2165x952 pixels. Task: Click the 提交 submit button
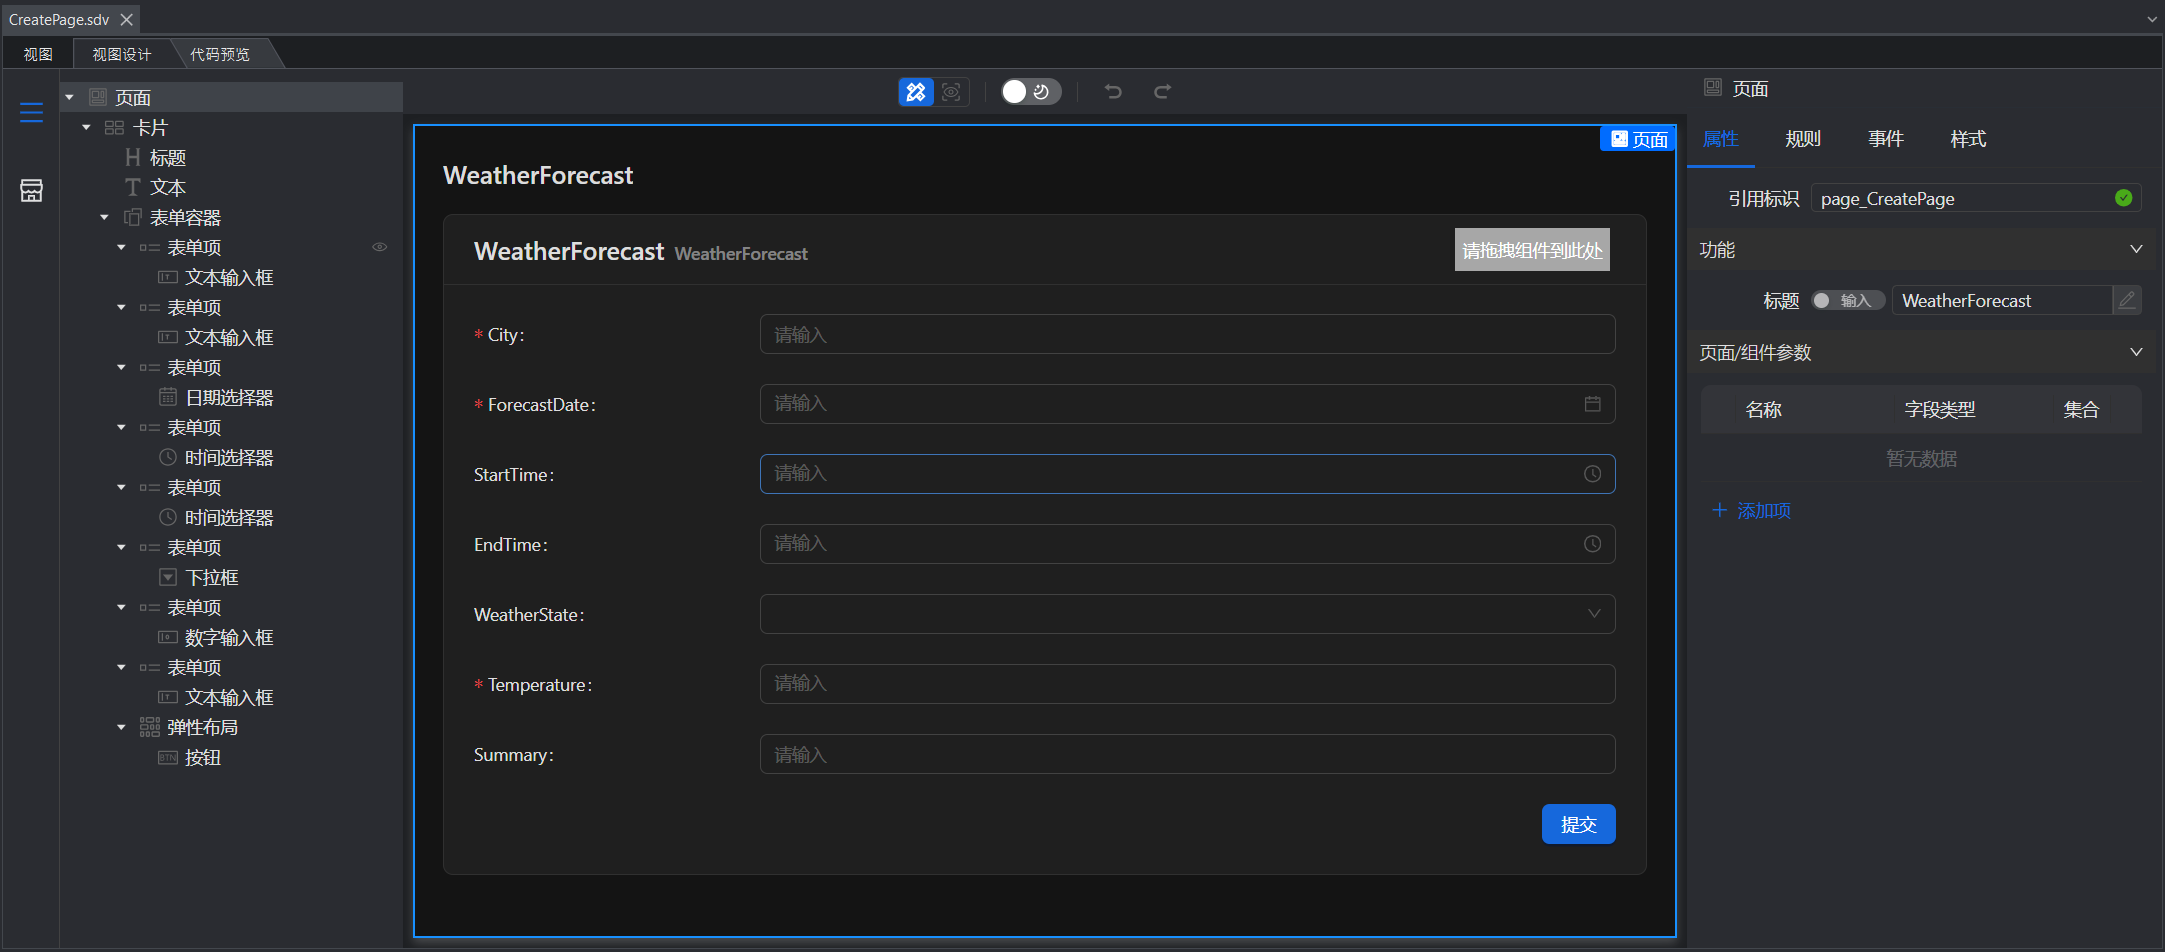[1578, 824]
